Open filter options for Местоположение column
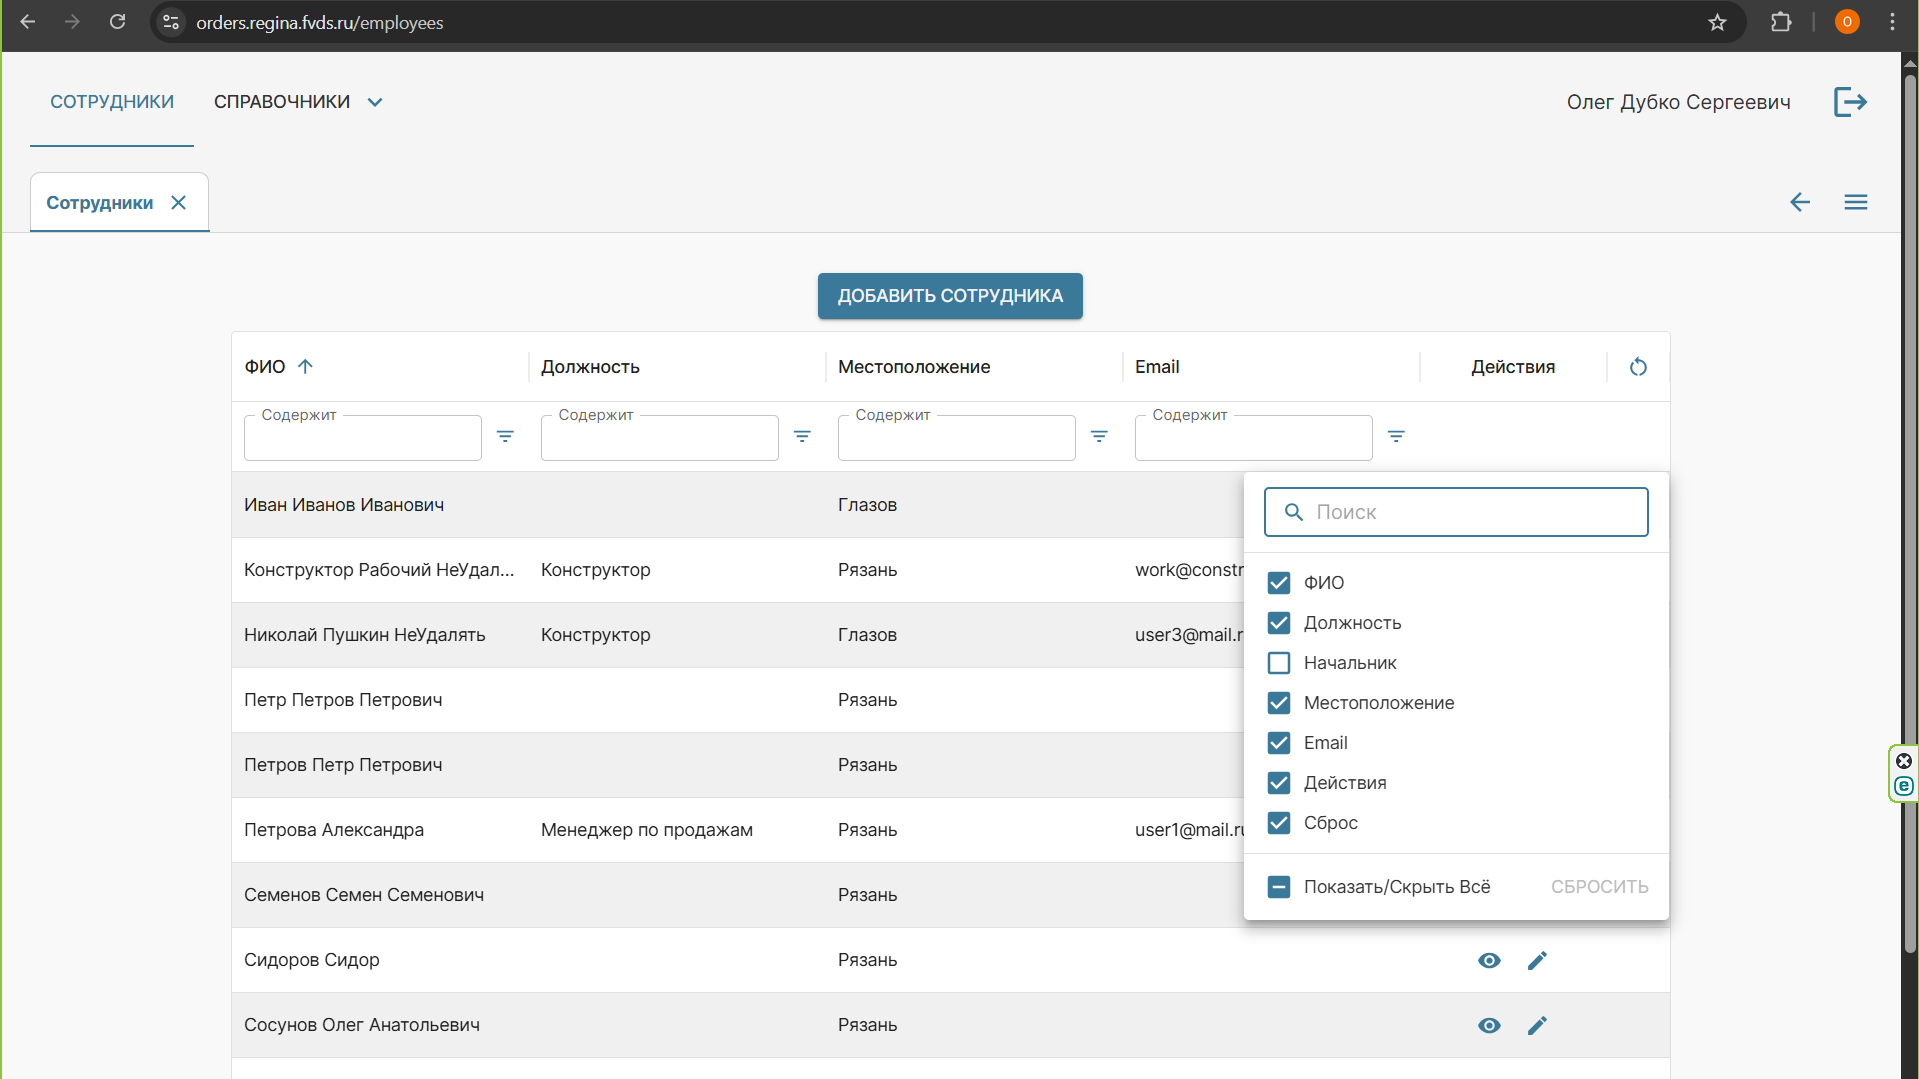 [x=1099, y=437]
